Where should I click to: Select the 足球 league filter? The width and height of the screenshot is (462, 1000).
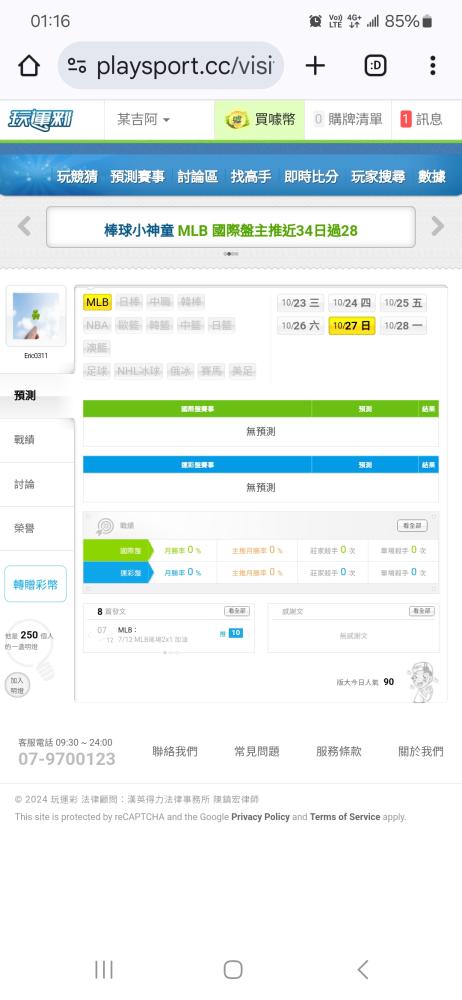coord(97,371)
